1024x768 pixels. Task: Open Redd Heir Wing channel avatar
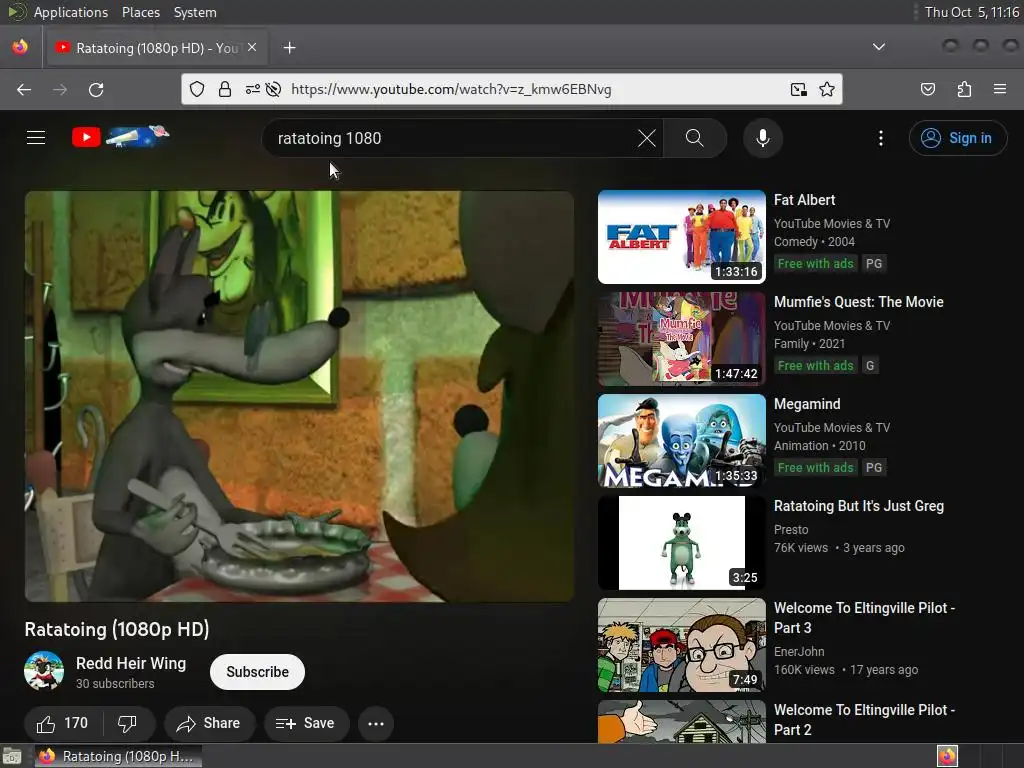[x=44, y=671]
